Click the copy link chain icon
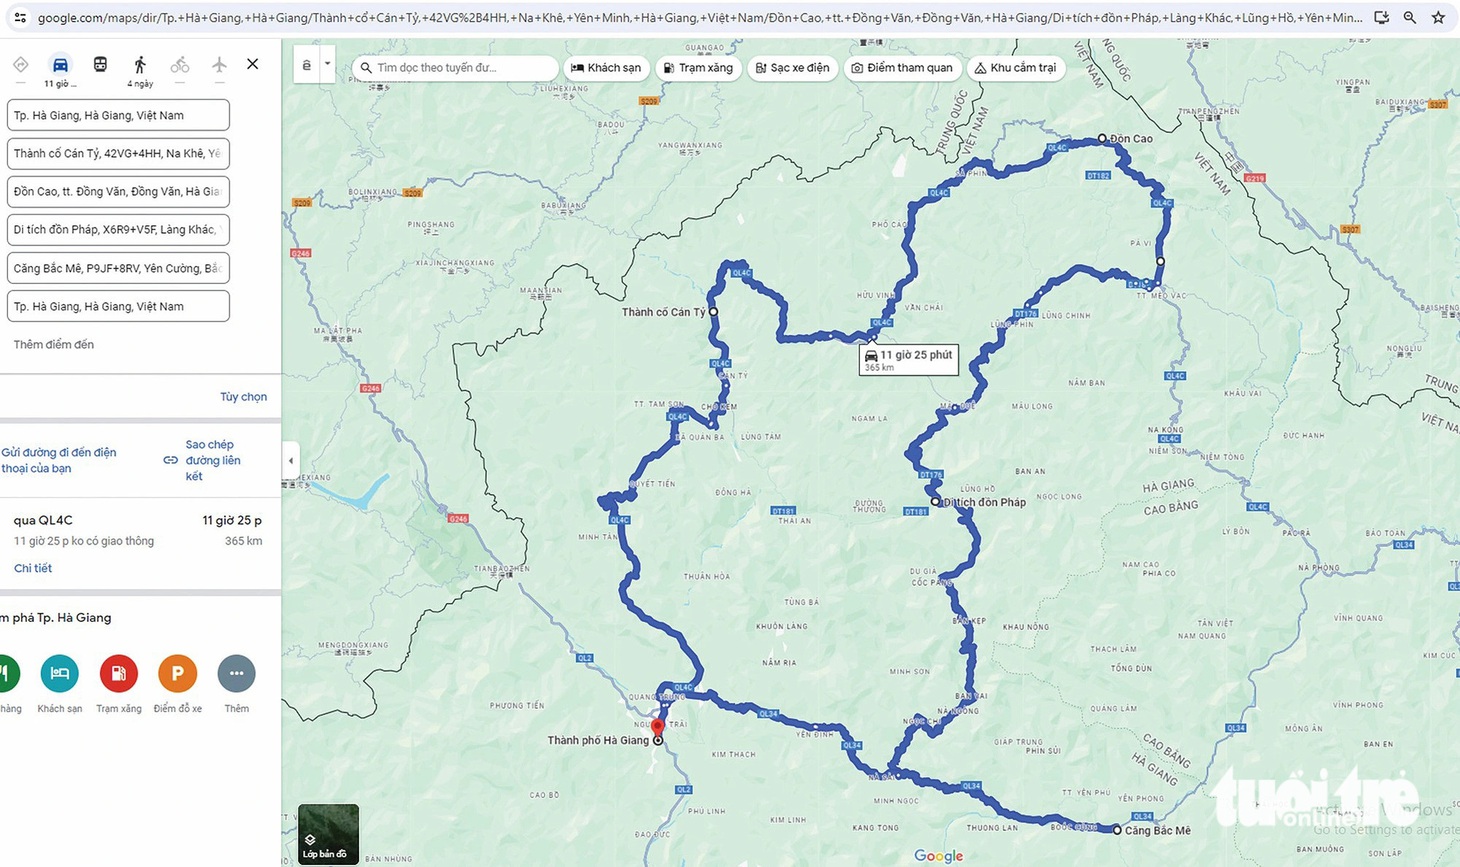 pyautogui.click(x=171, y=461)
